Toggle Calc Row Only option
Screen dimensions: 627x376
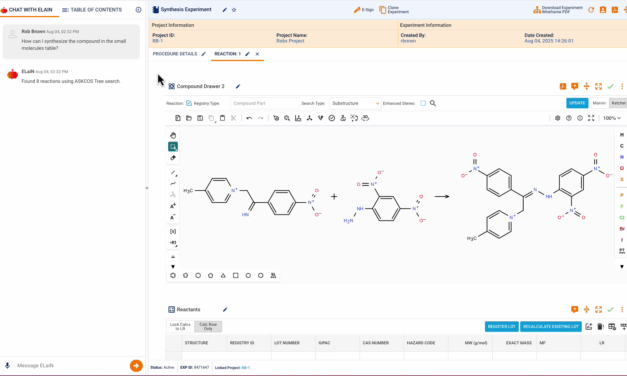coord(208,326)
